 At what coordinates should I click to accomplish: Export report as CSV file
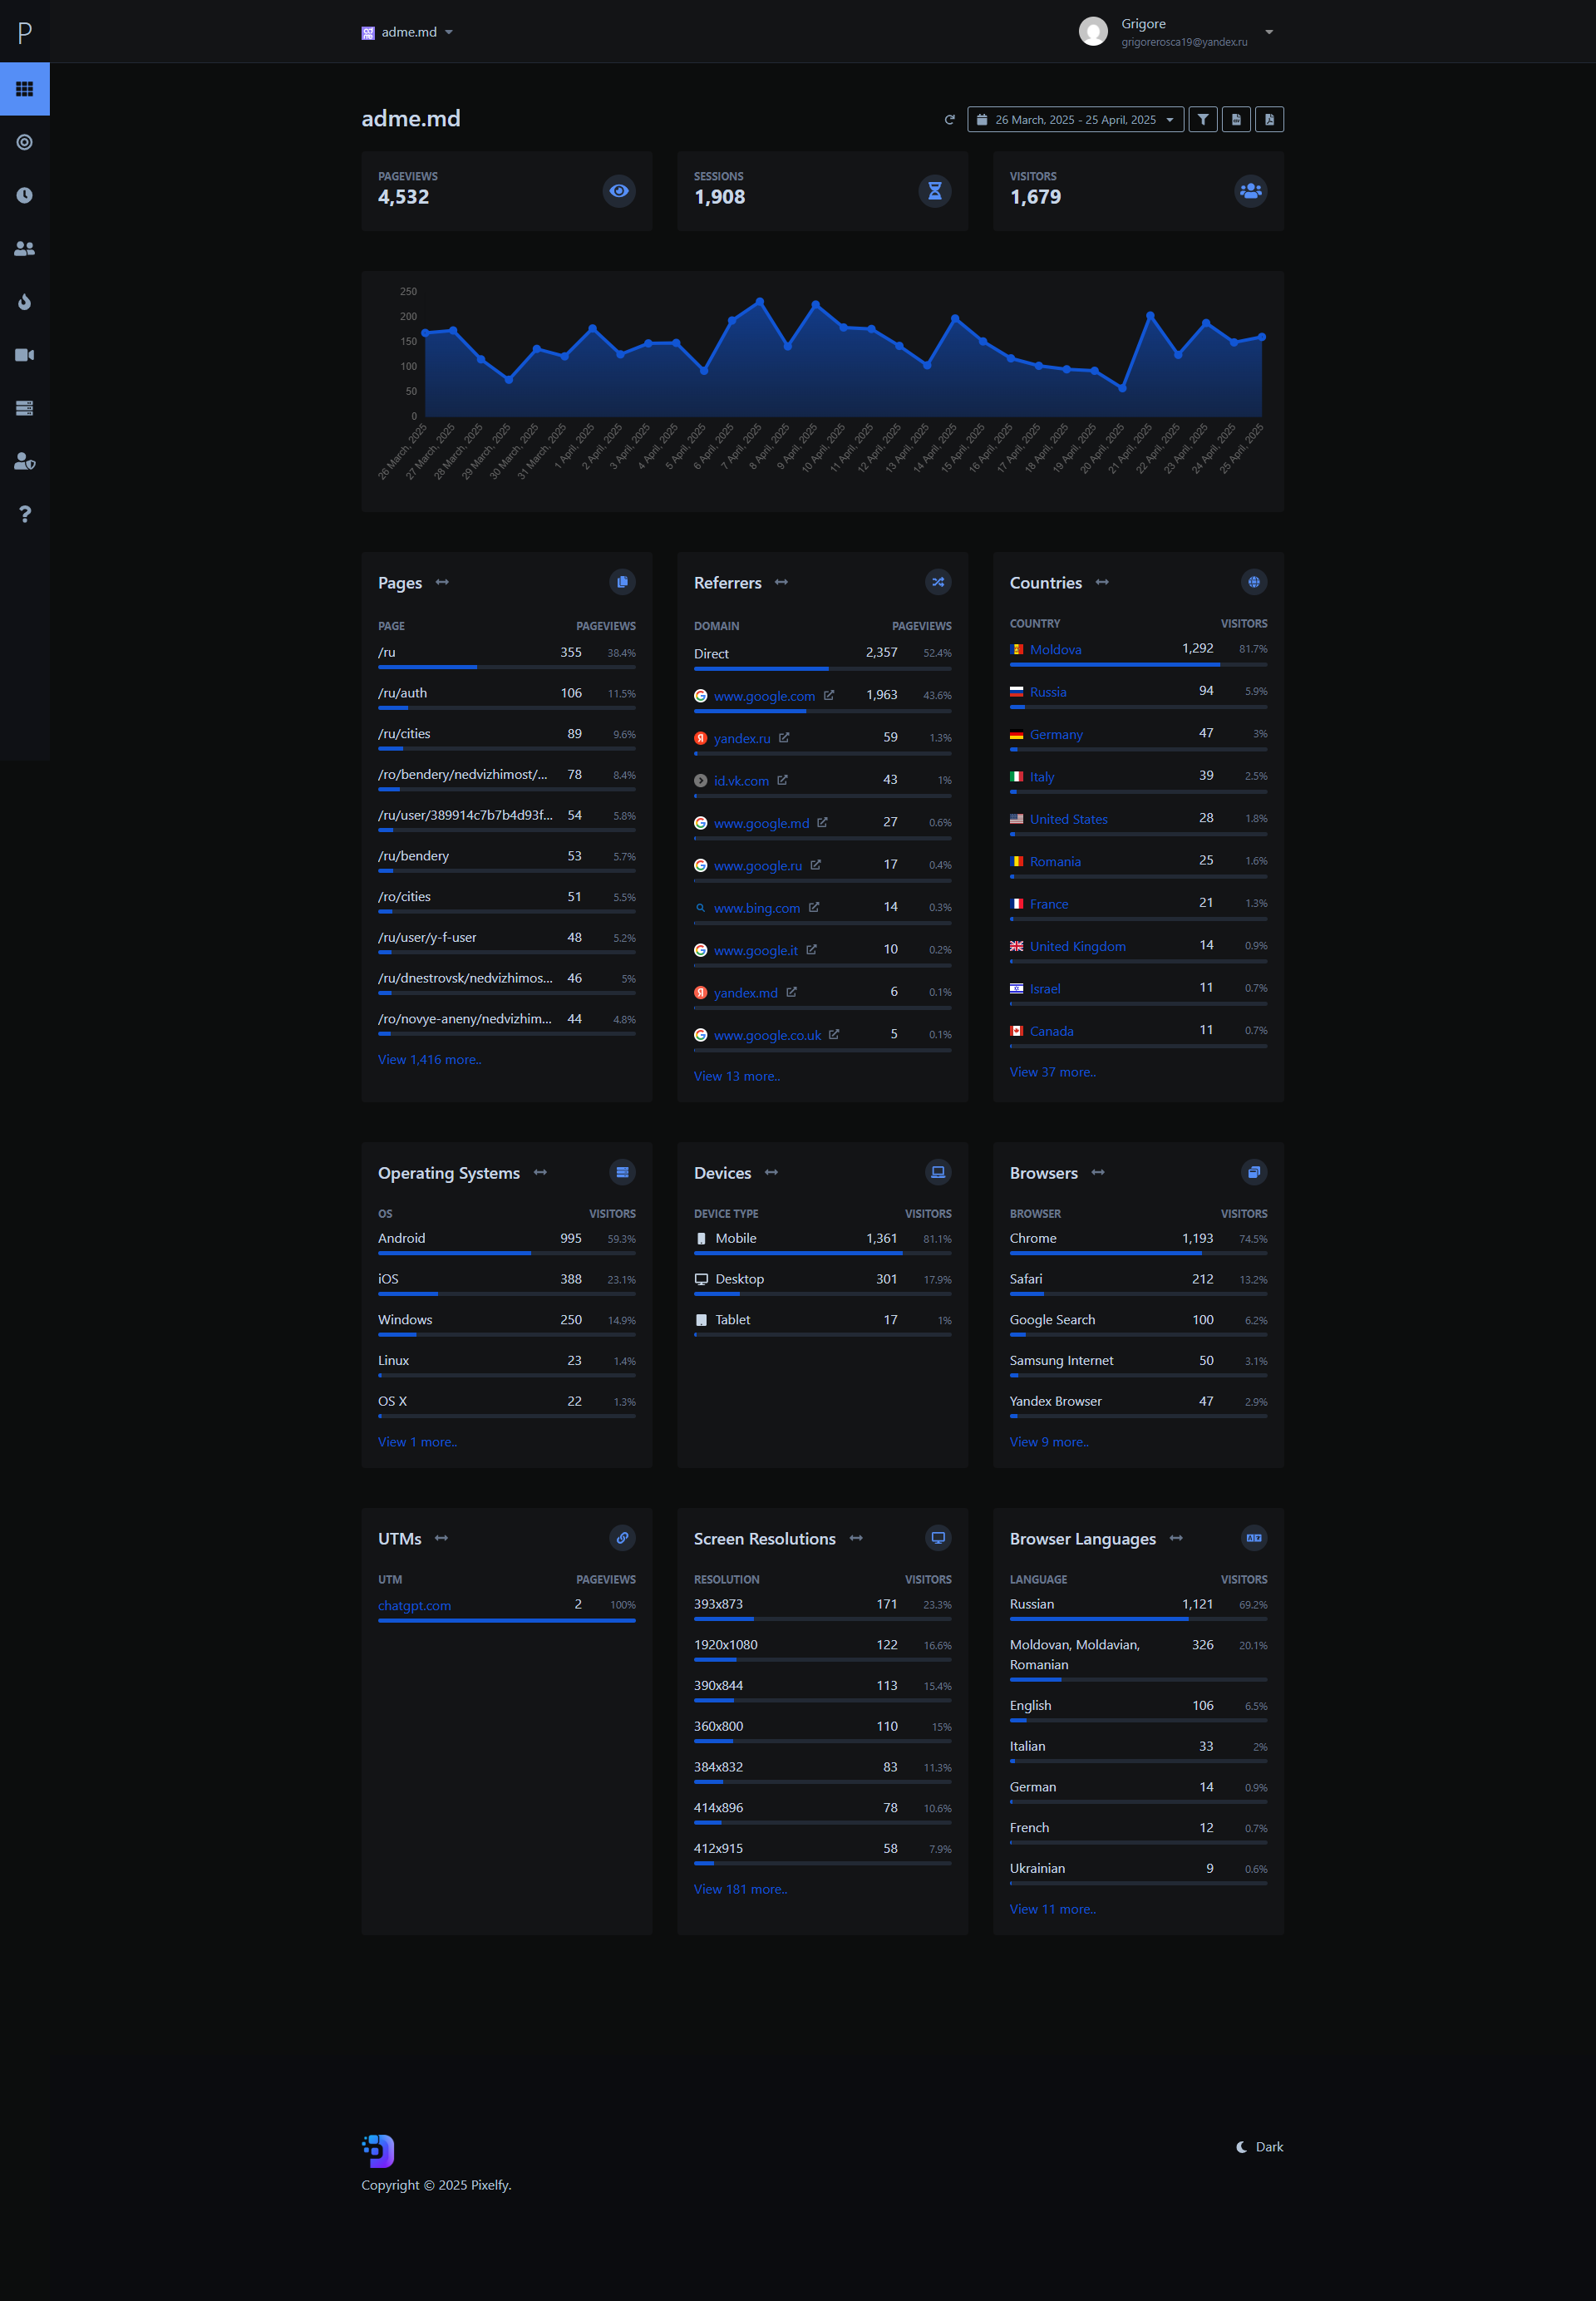click(x=1236, y=120)
